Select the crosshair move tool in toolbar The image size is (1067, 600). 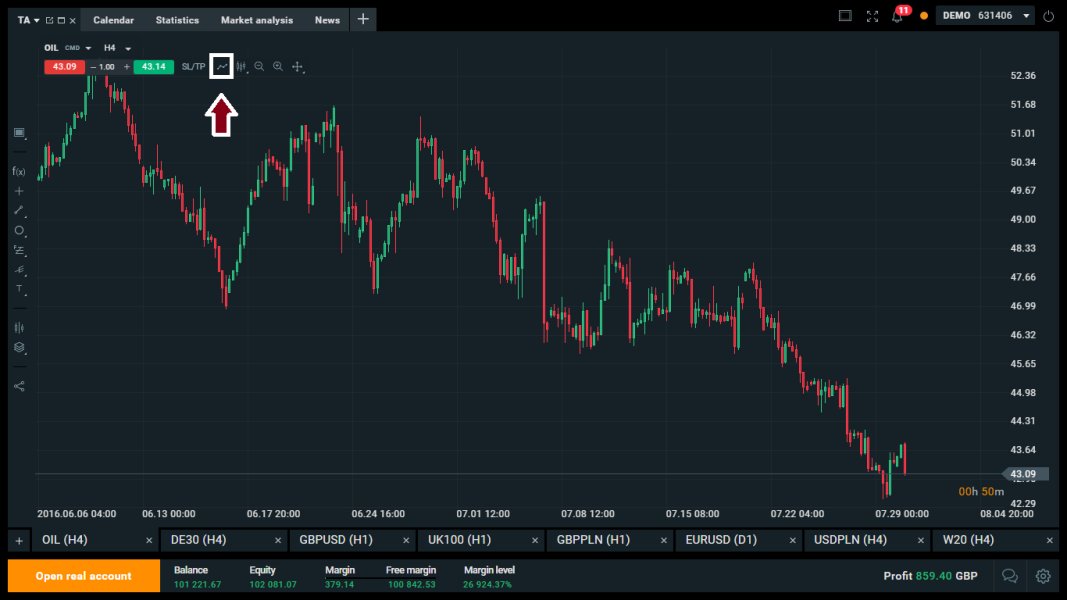click(x=297, y=66)
